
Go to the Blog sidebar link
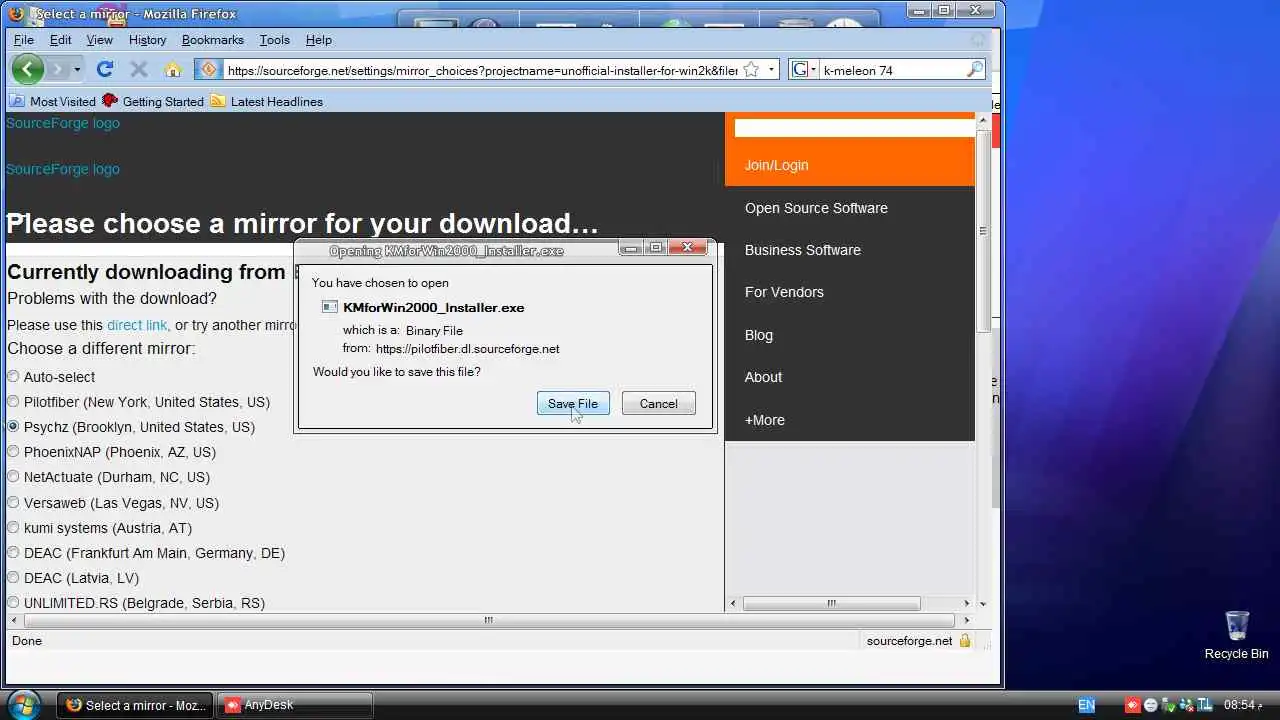point(759,335)
